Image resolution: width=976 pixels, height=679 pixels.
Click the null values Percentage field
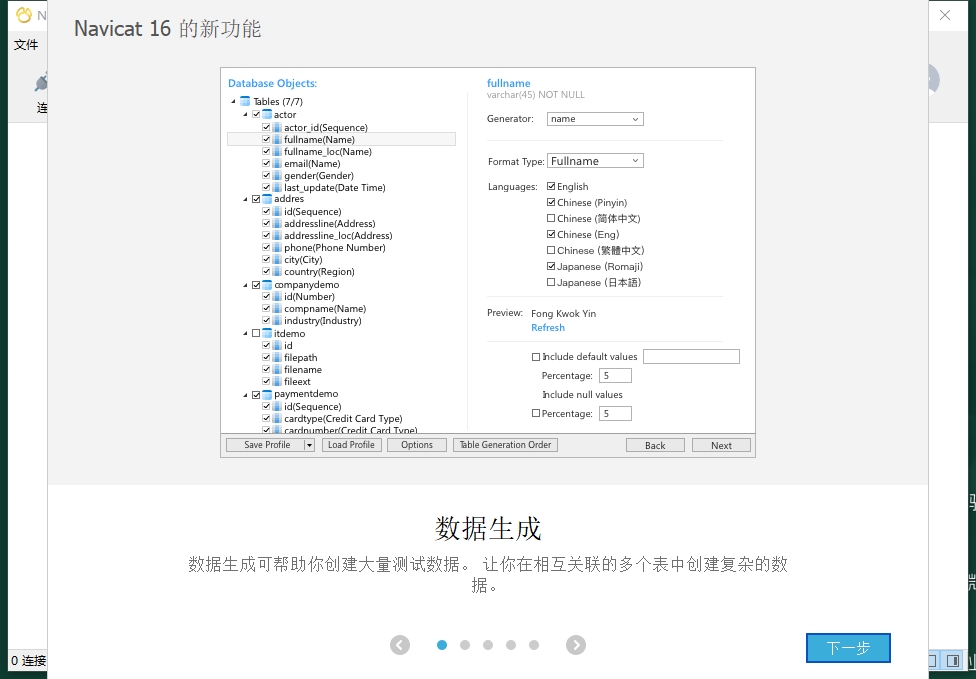coord(615,413)
